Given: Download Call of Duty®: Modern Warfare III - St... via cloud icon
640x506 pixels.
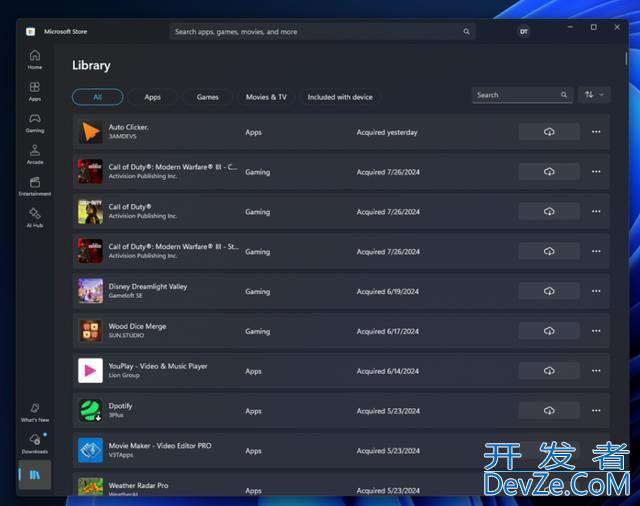Looking at the screenshot, I should click(549, 251).
